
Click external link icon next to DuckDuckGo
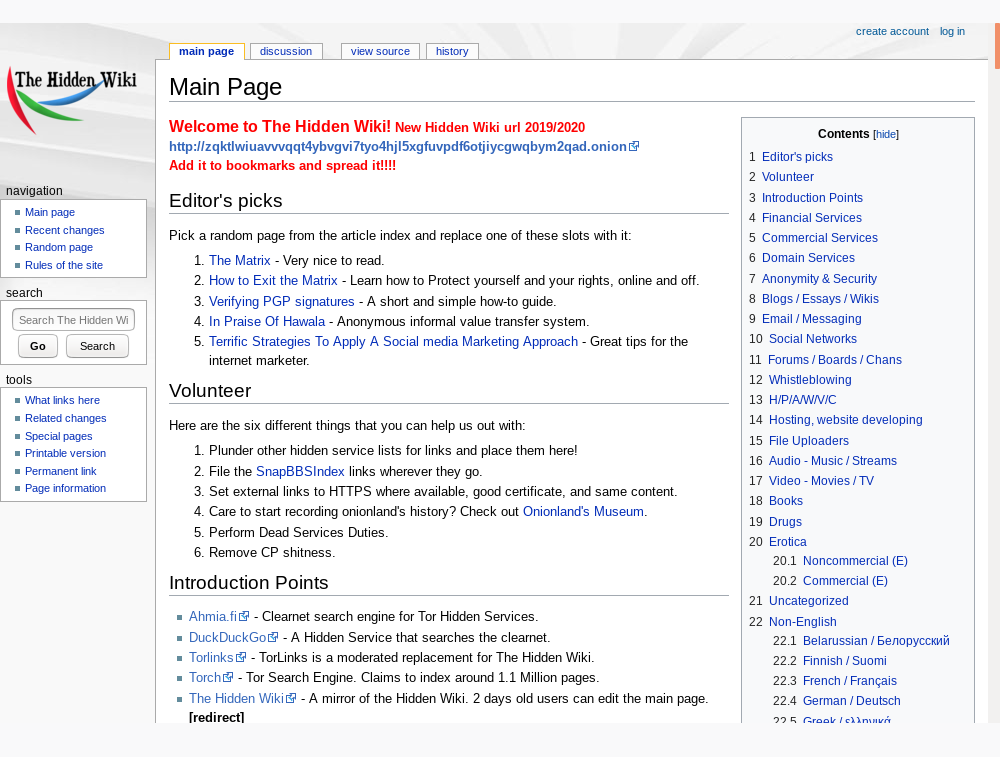pyautogui.click(x=274, y=637)
